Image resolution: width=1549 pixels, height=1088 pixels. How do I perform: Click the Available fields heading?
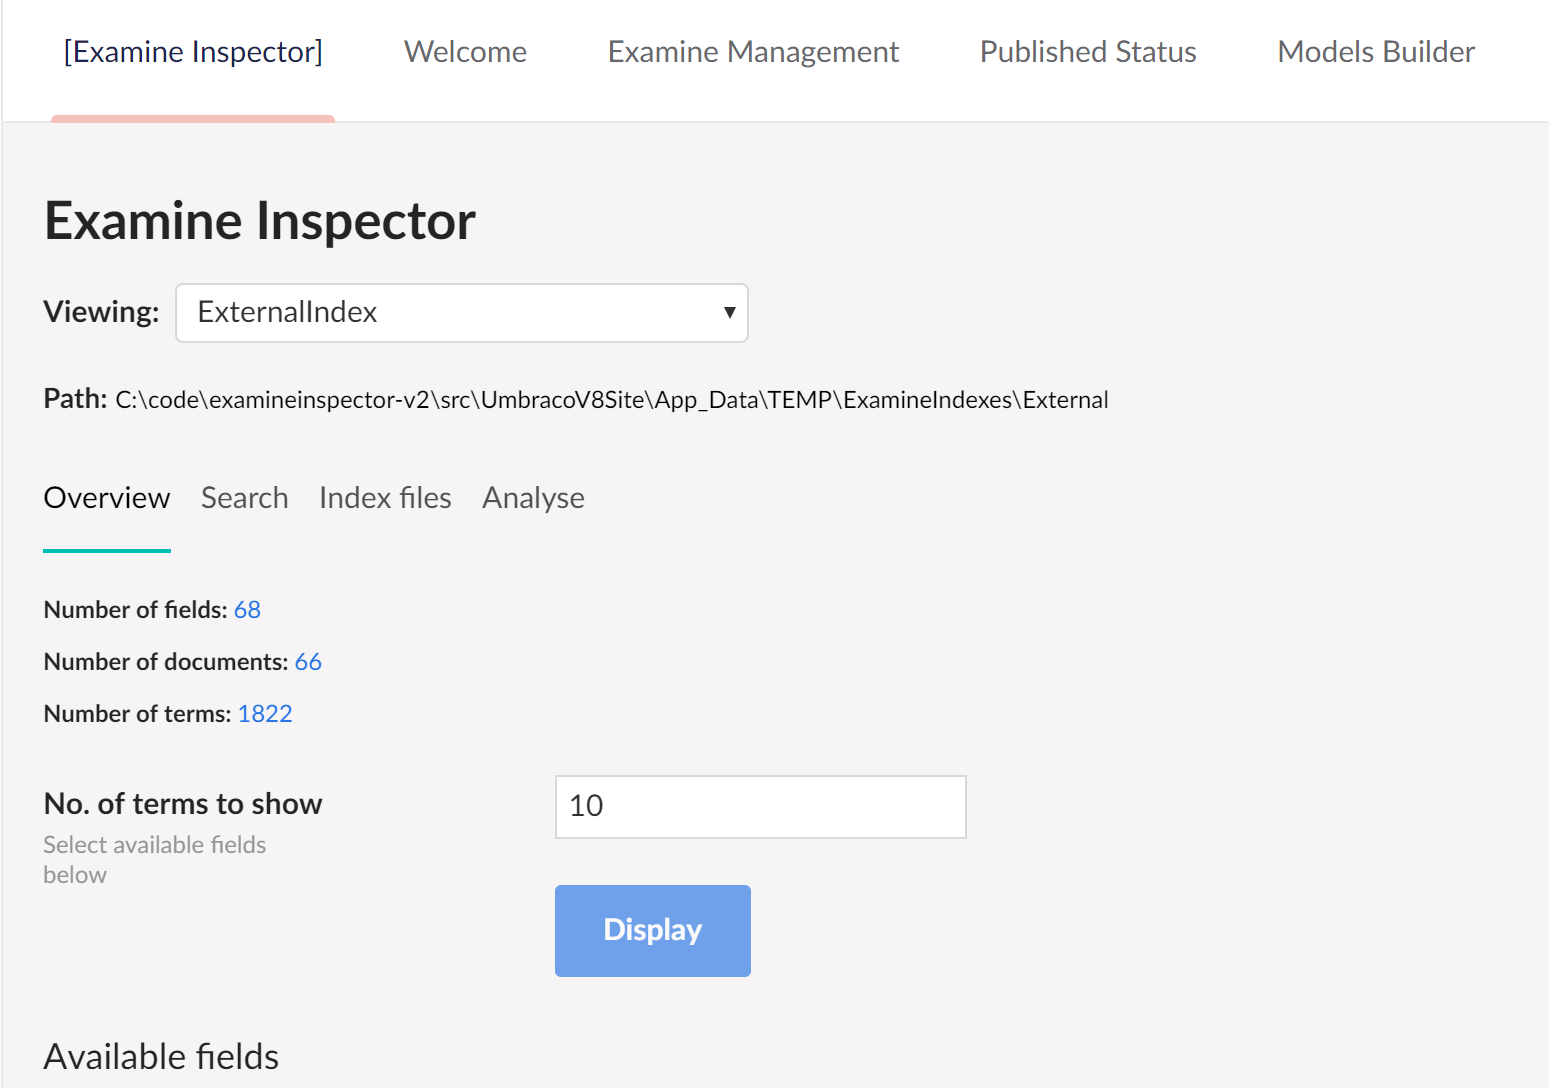(161, 1057)
